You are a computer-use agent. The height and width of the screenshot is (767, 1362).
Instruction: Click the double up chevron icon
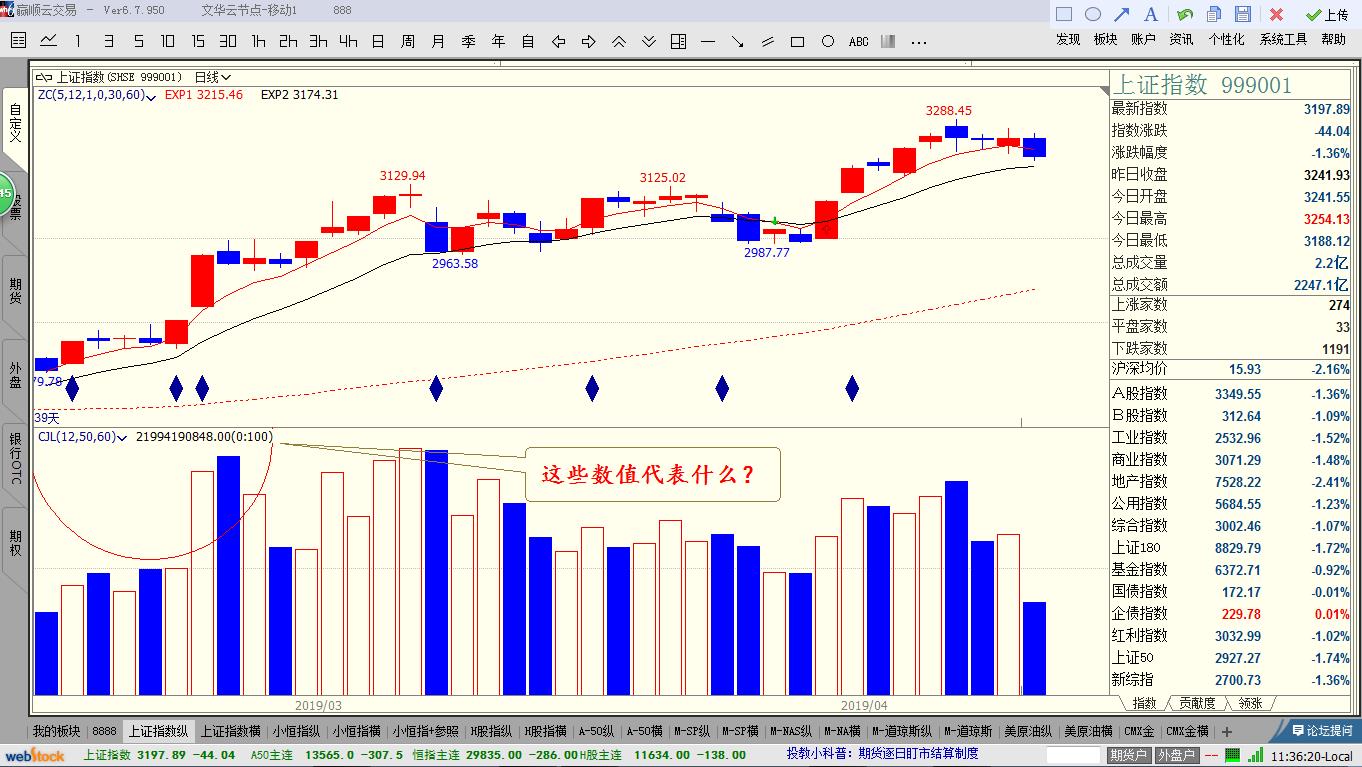(x=618, y=41)
